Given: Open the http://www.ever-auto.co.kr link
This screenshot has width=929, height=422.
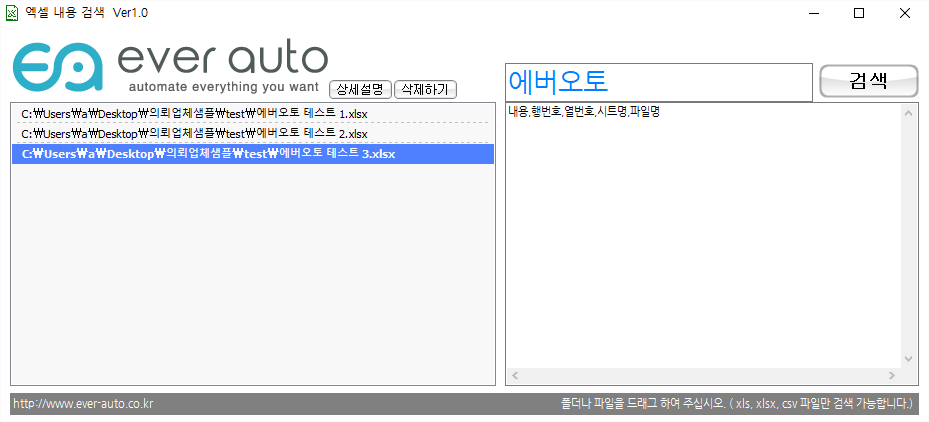Looking at the screenshot, I should coord(84,404).
